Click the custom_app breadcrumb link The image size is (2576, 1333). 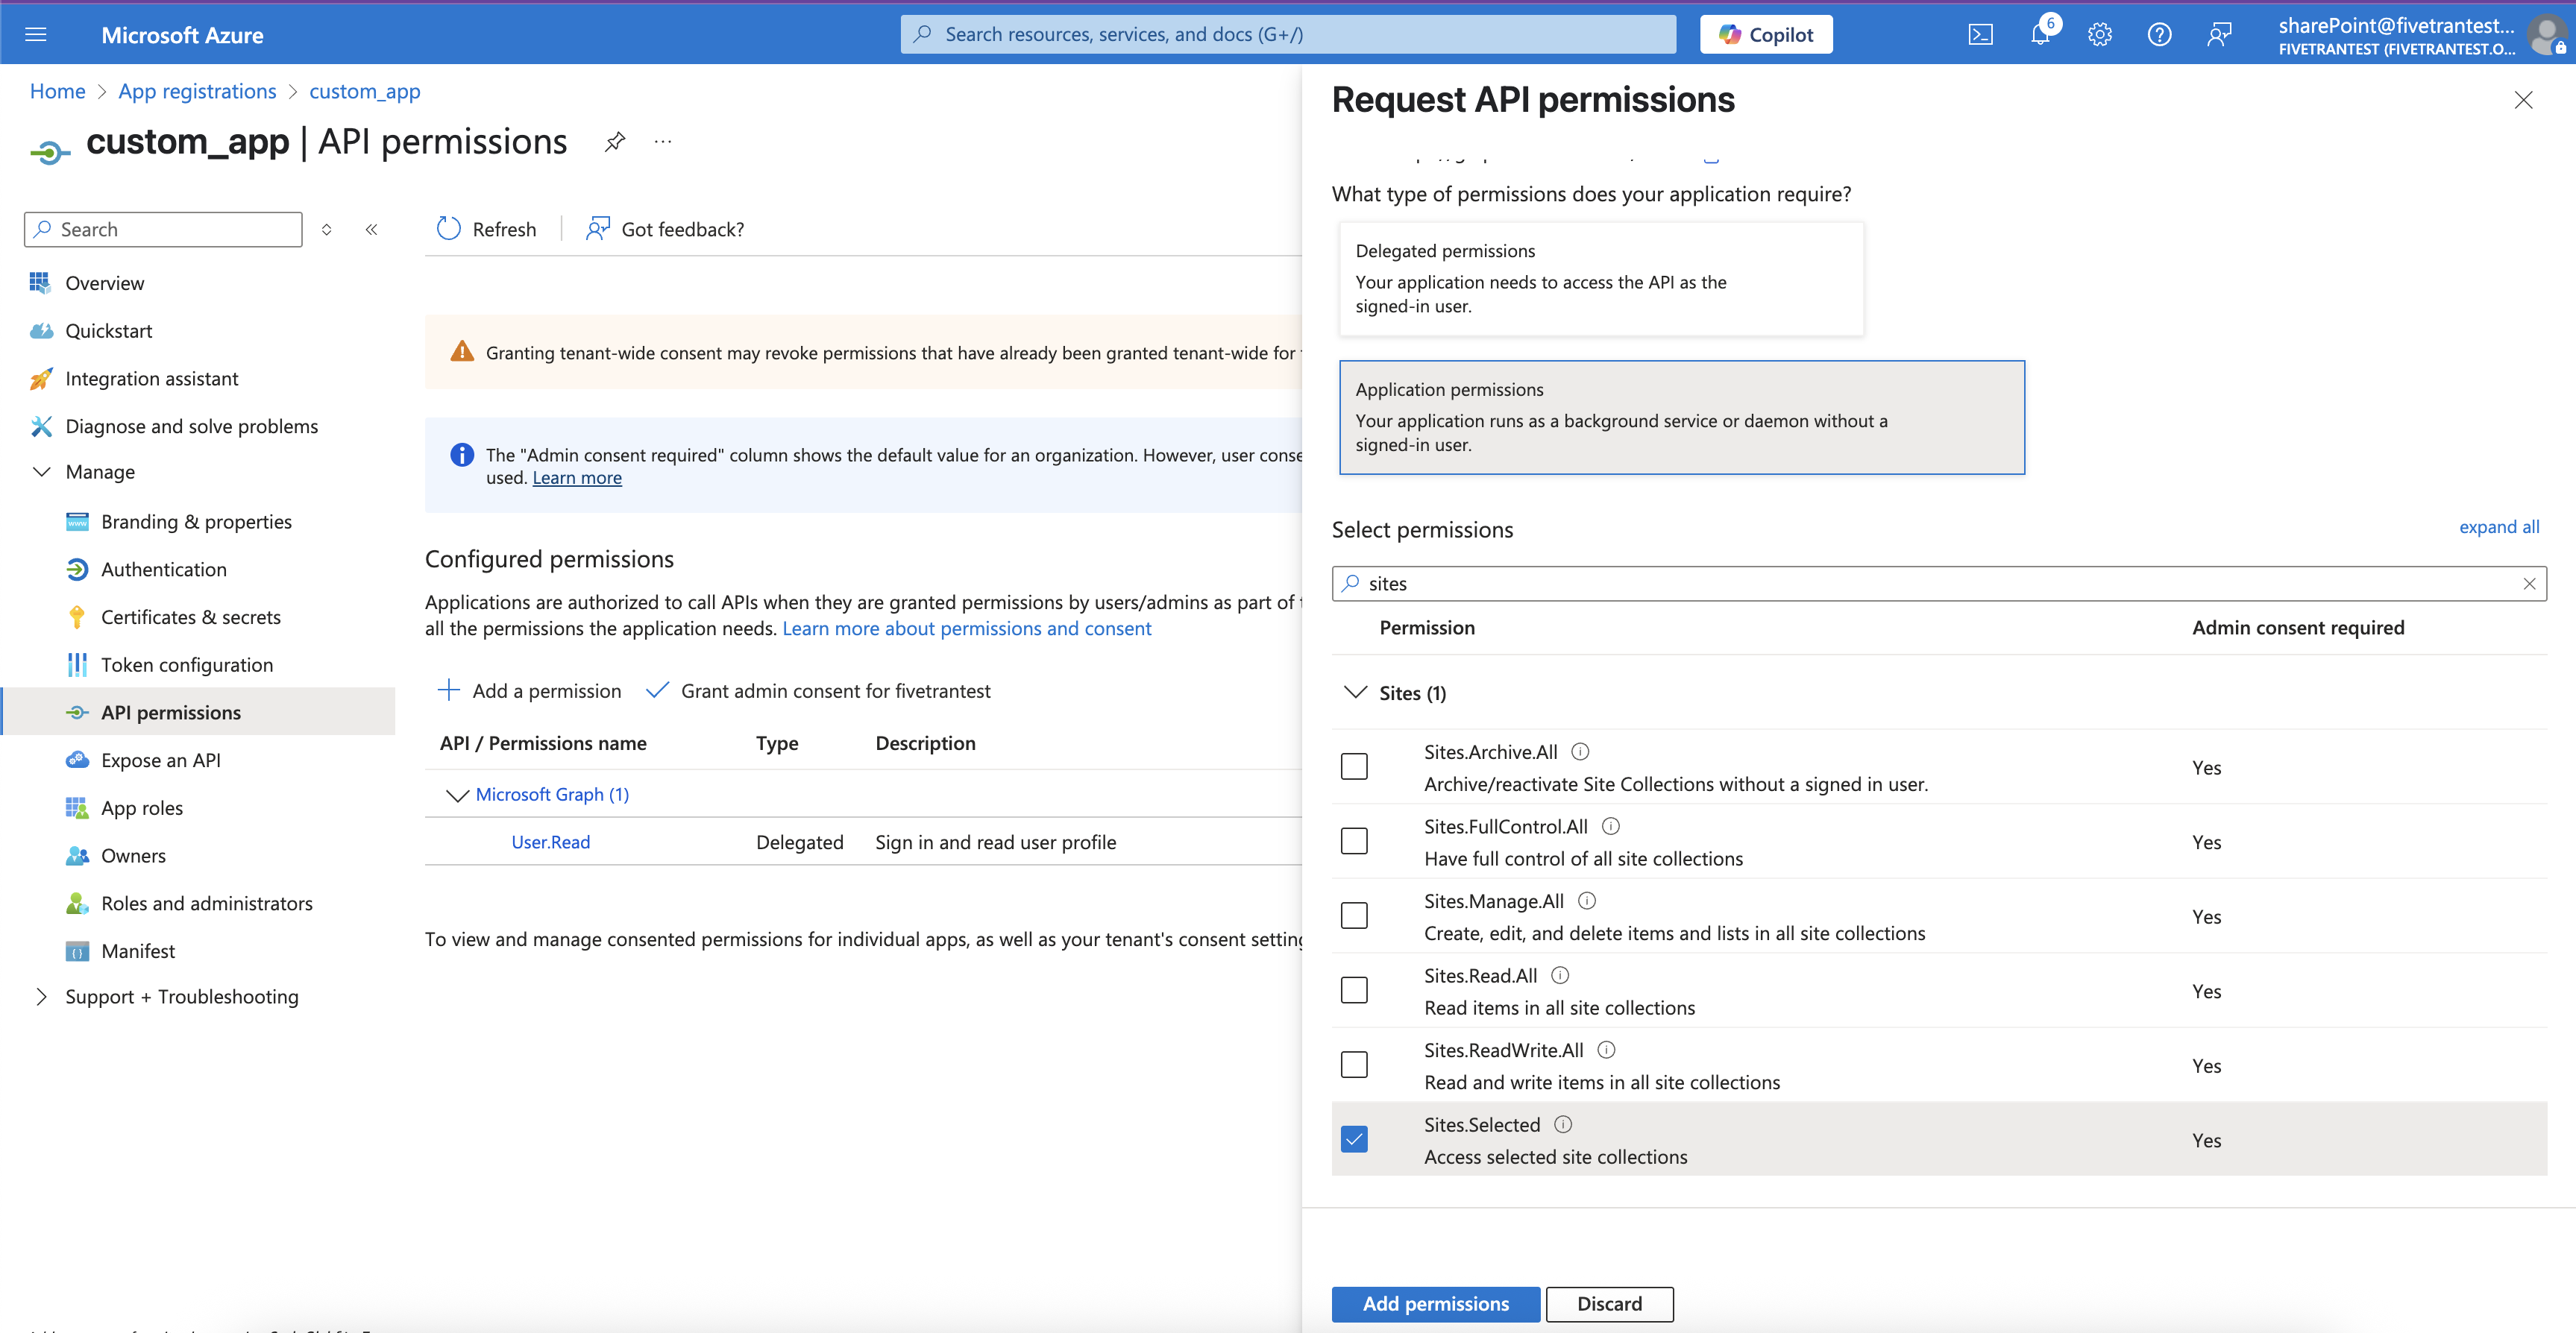click(x=365, y=91)
